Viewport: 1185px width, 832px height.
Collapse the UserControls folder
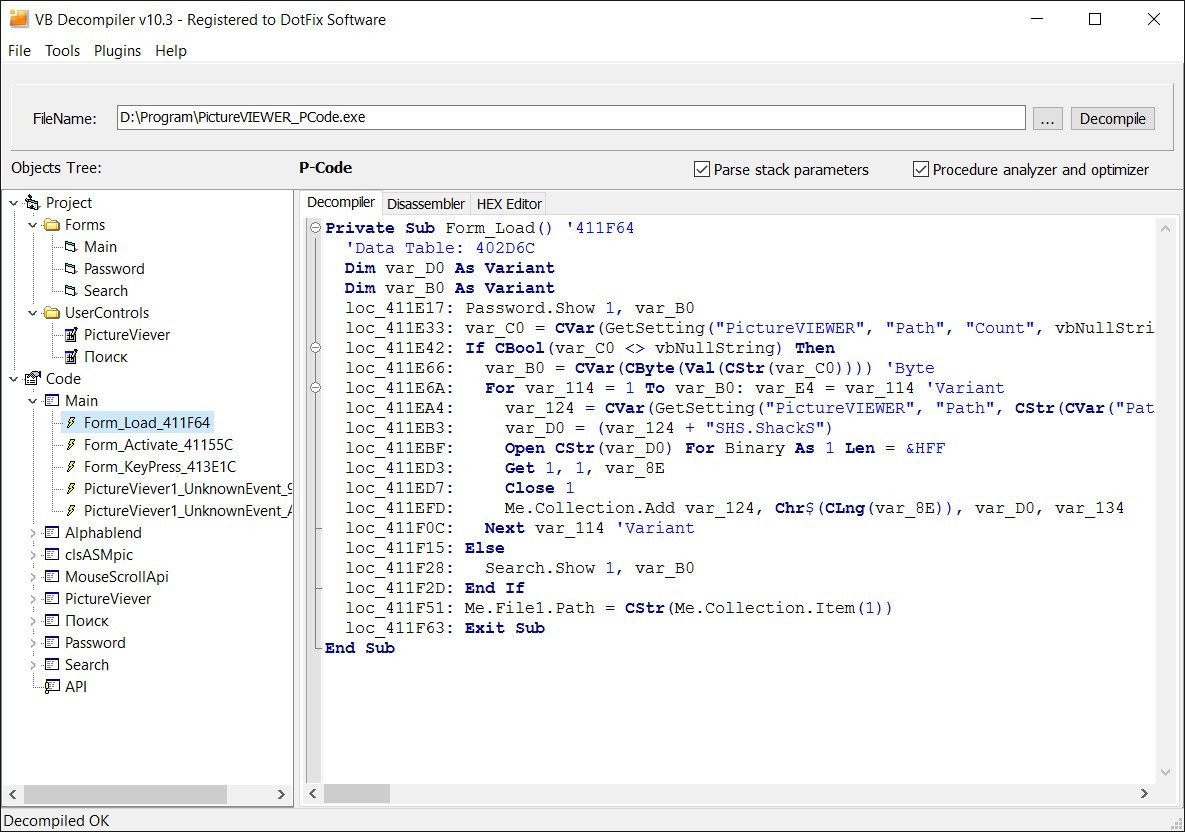(31, 312)
